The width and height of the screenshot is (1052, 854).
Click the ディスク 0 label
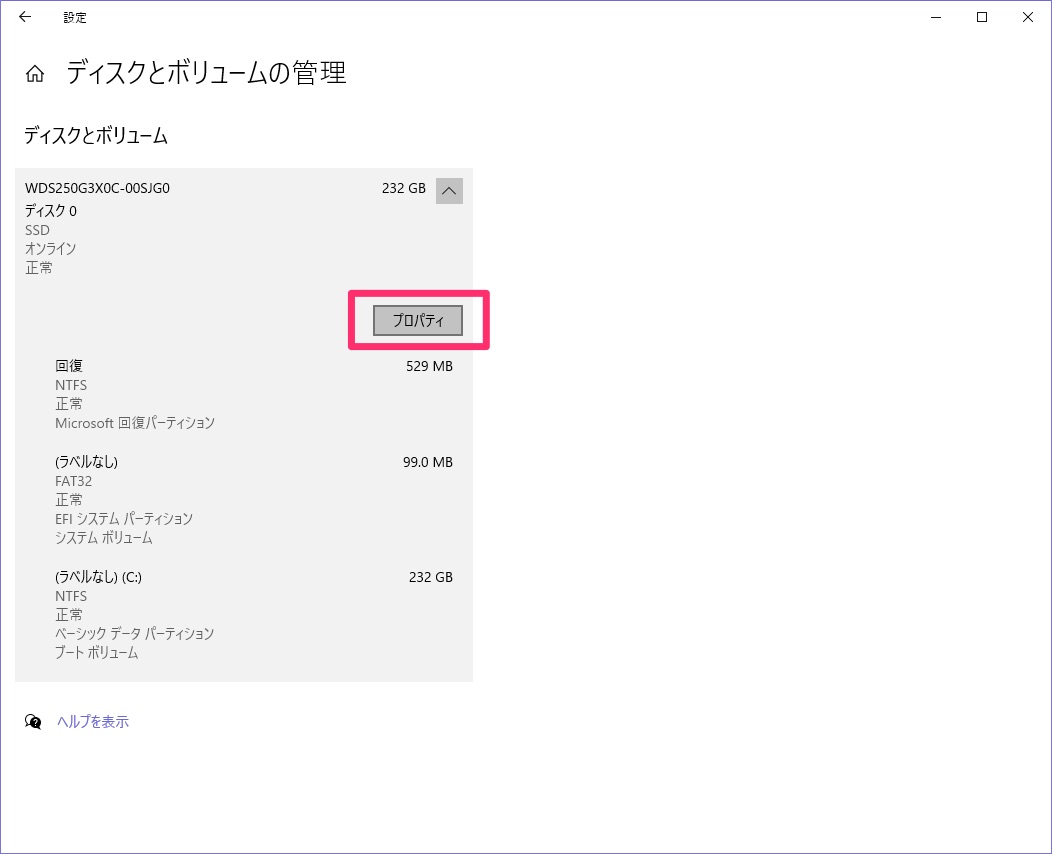point(51,211)
